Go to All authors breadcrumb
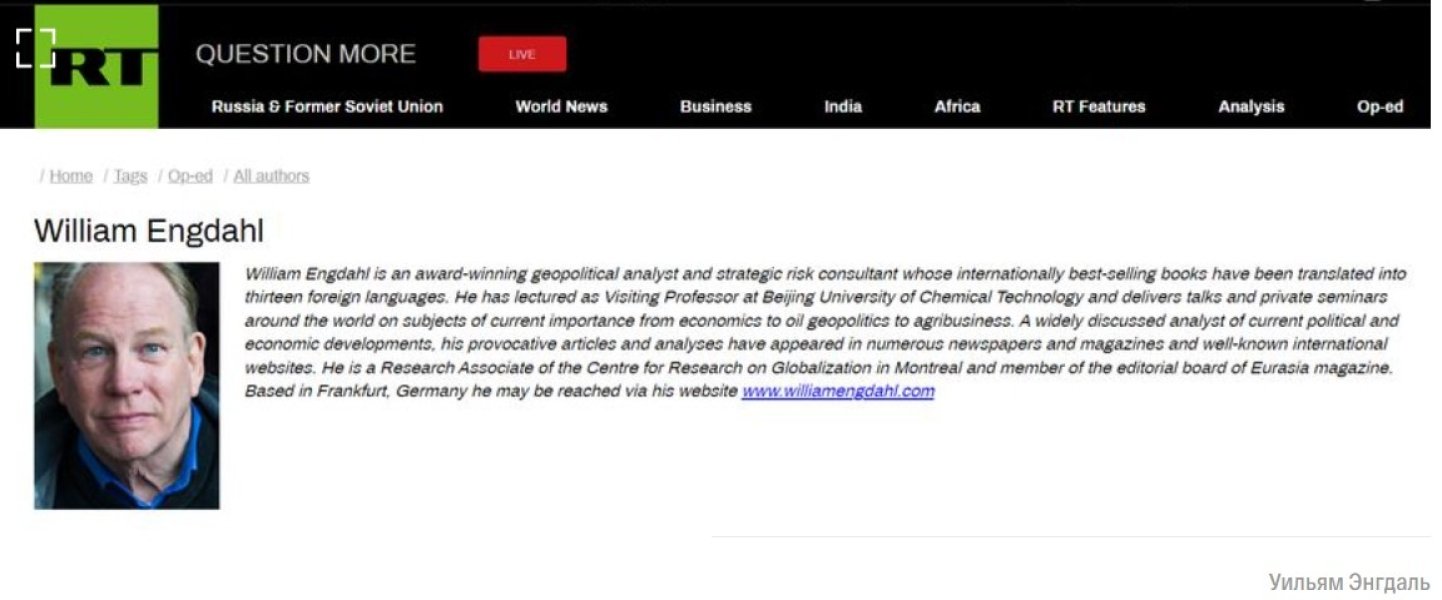Image resolution: width=1442 pixels, height=600 pixels. [271, 176]
